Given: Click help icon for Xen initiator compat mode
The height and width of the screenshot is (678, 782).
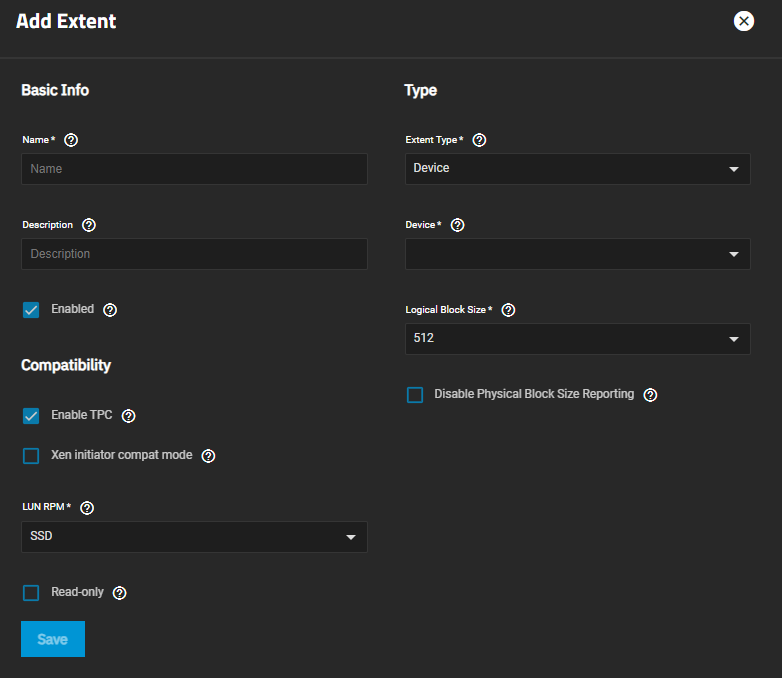Looking at the screenshot, I should click(208, 456).
